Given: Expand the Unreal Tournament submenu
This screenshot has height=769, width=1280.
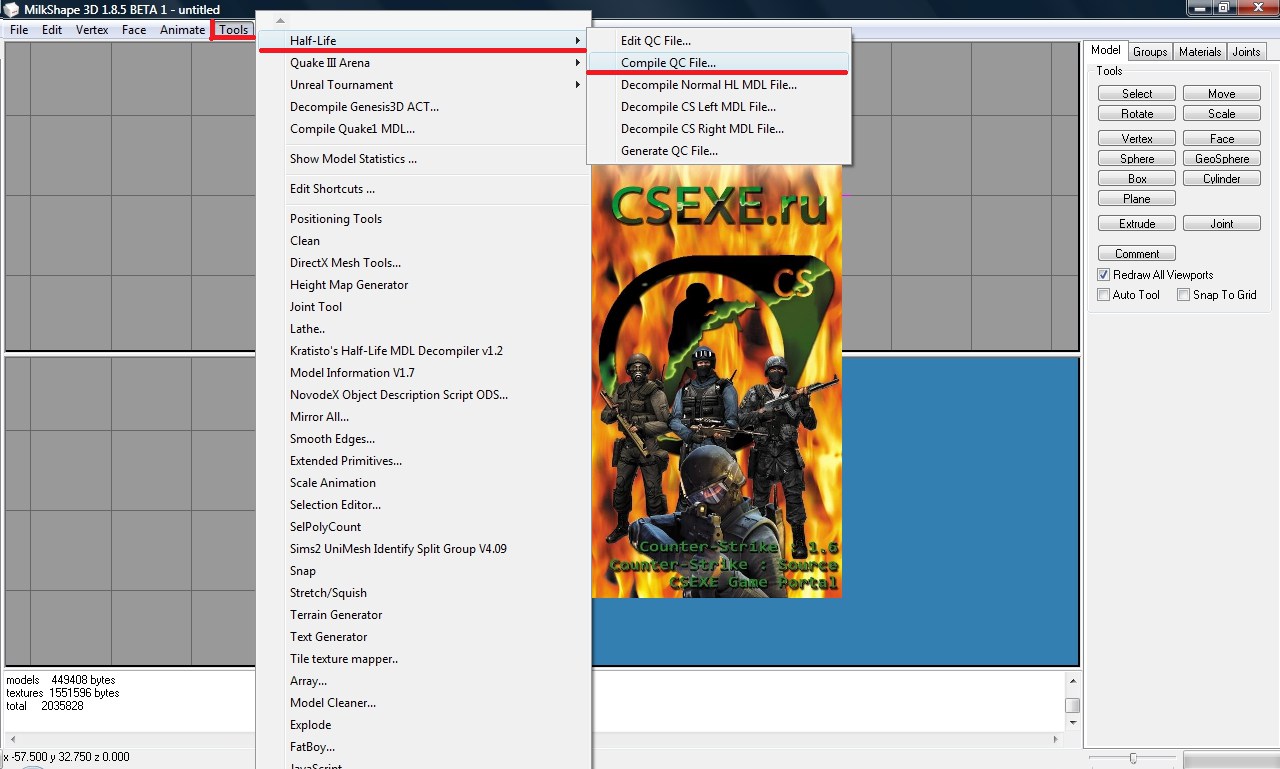Looking at the screenshot, I should [x=423, y=85].
